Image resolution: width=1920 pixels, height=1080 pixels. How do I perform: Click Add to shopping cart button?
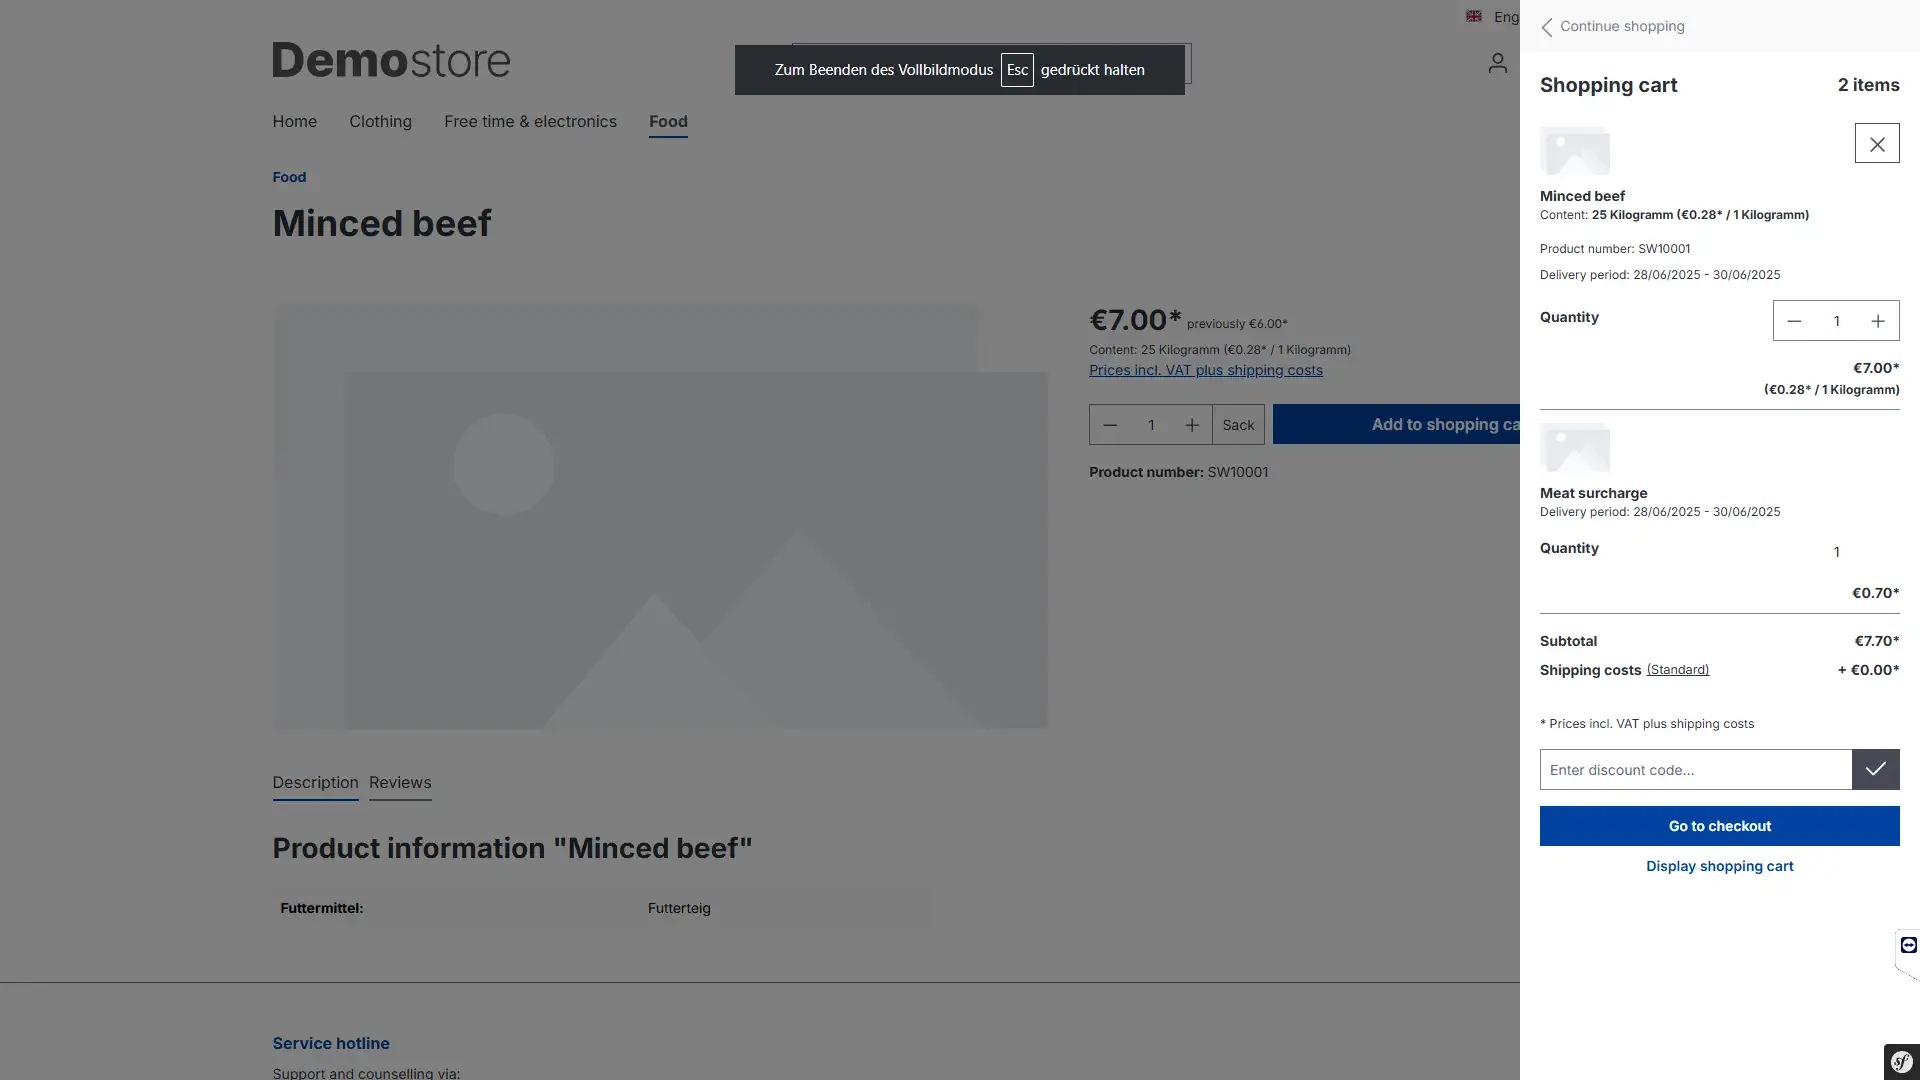[x=1396, y=425]
